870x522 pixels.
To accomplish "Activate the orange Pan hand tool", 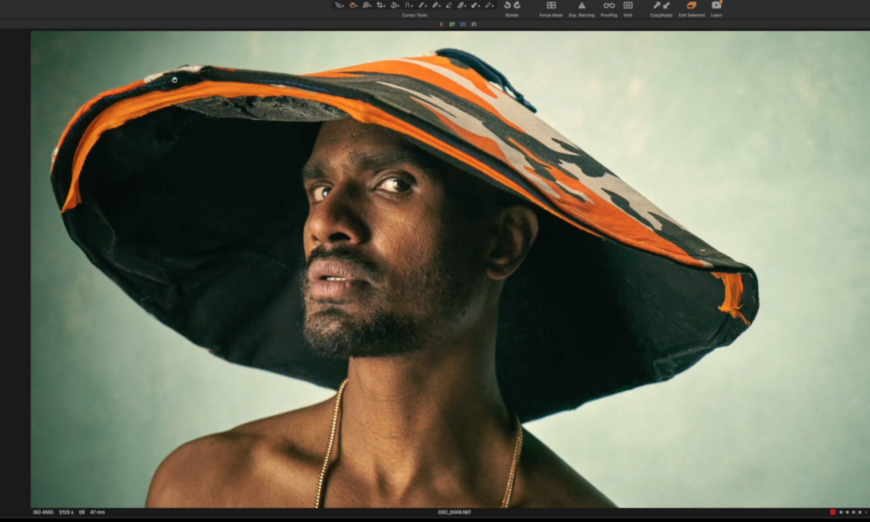I will tap(353, 5).
